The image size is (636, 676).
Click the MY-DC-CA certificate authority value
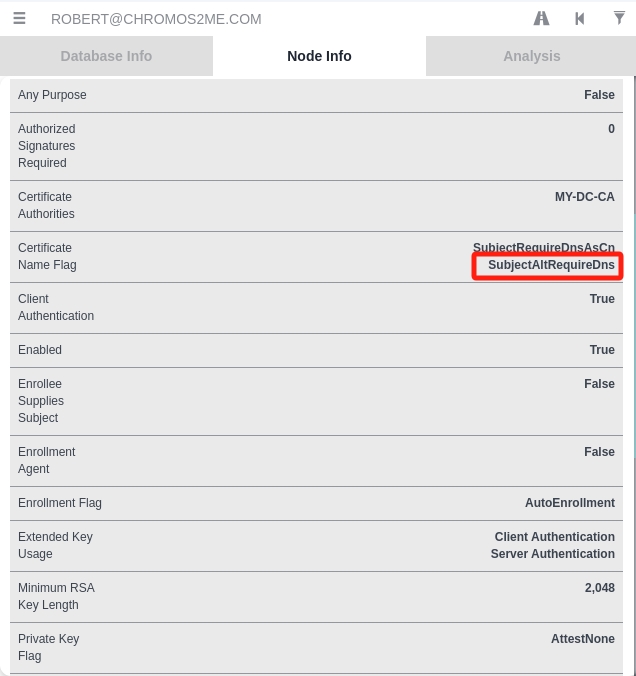click(x=584, y=197)
